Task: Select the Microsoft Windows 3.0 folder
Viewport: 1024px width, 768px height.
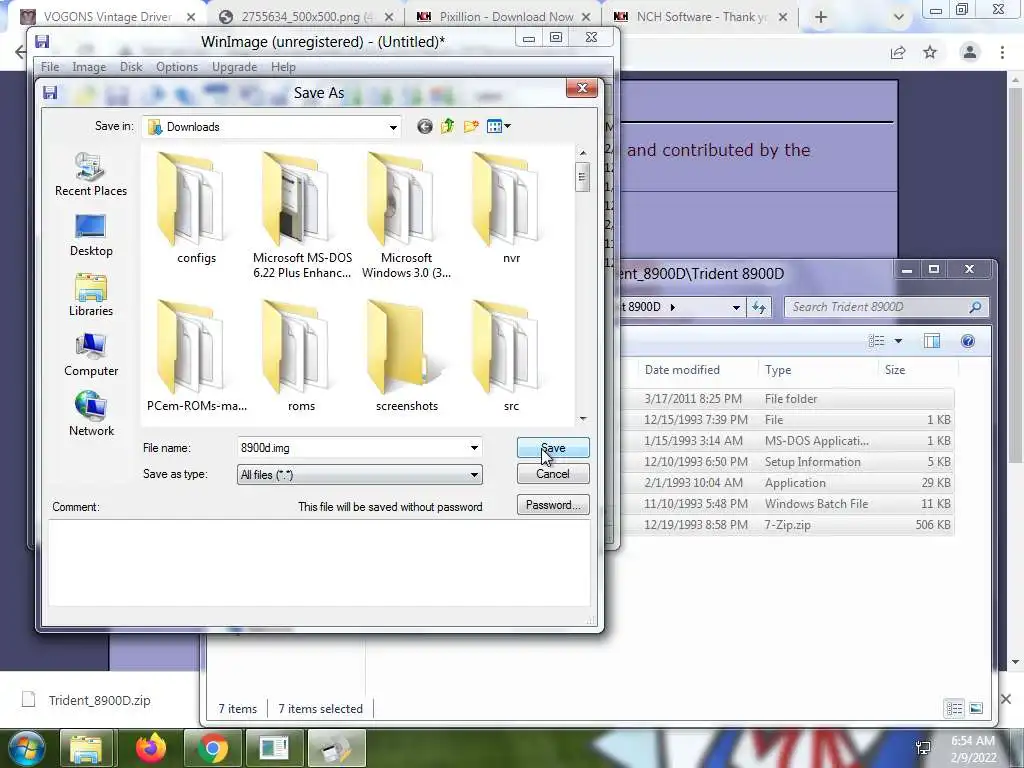Action: [x=406, y=216]
